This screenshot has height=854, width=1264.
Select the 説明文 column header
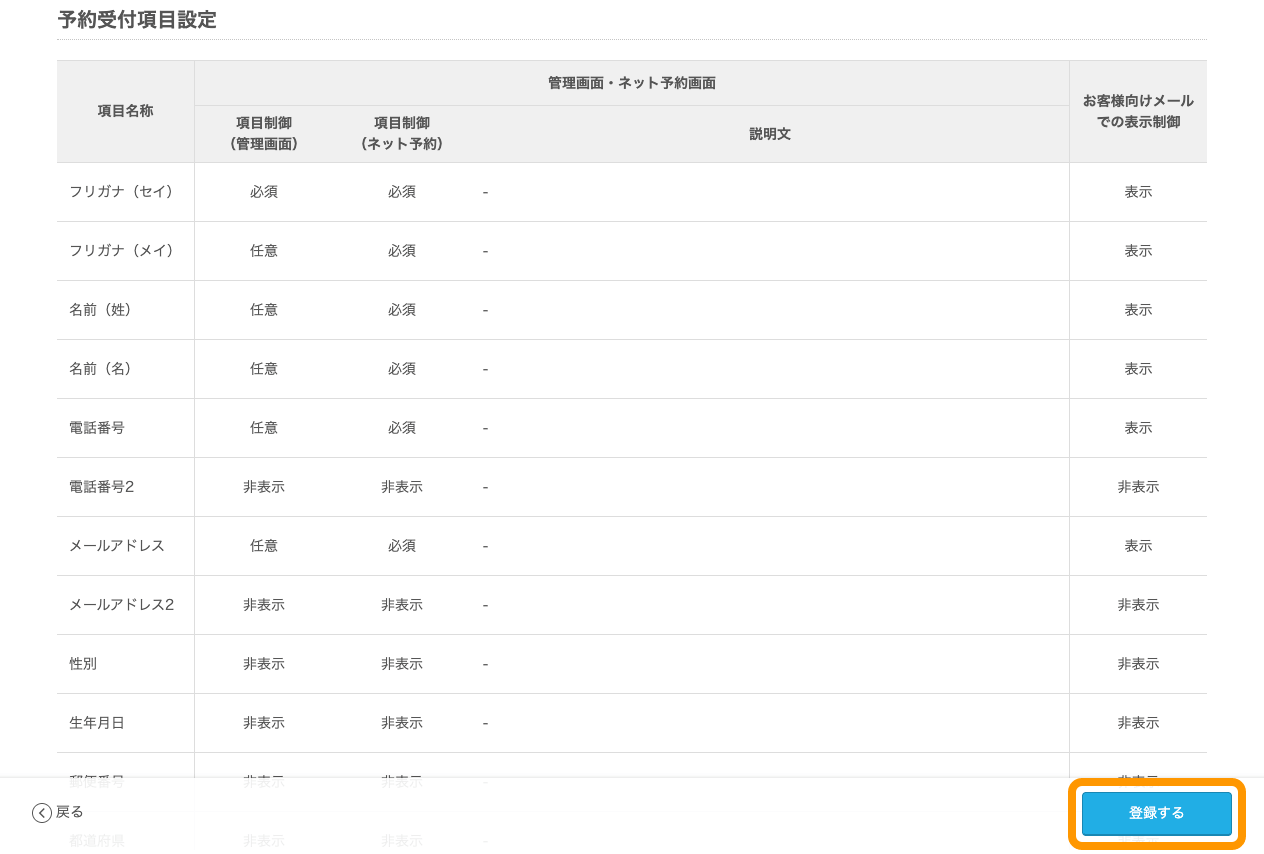pyautogui.click(x=769, y=133)
